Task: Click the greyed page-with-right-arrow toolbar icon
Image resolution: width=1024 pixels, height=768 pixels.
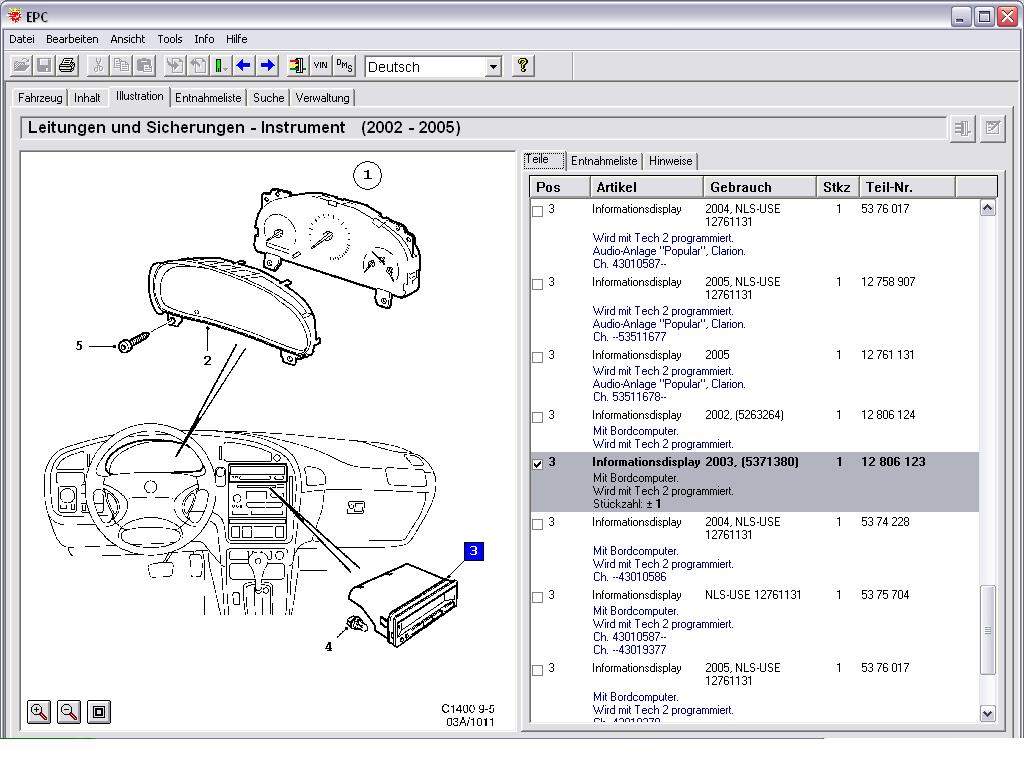Action: pos(175,66)
